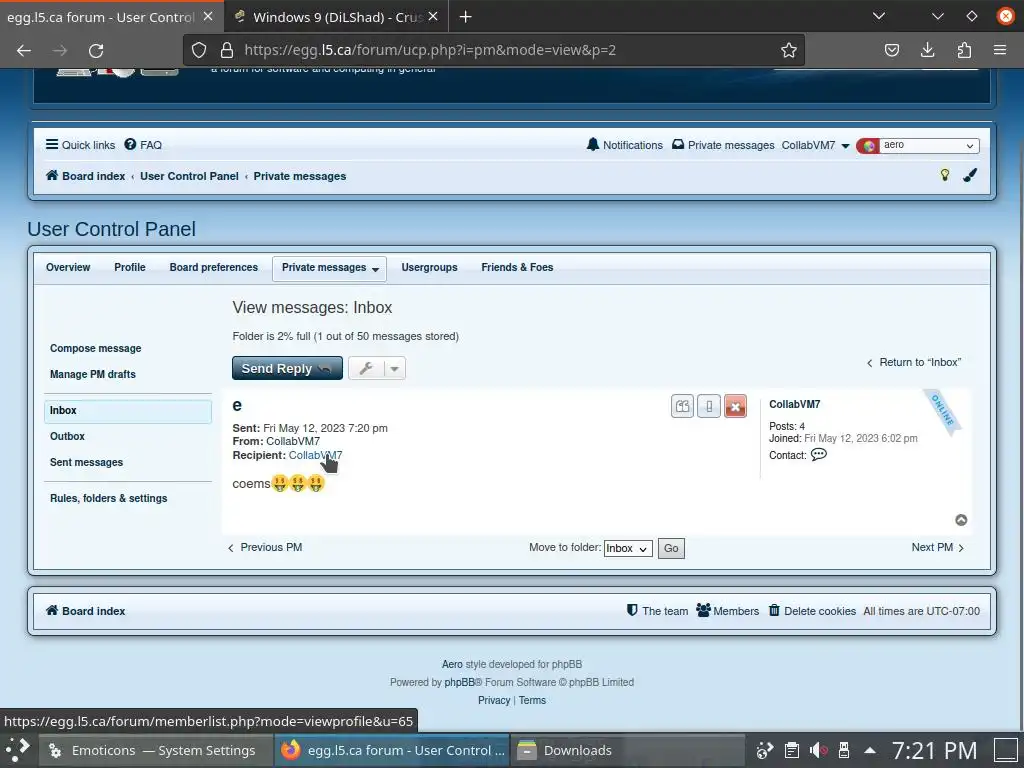The height and width of the screenshot is (768, 1024).
Task: Open the Firefox hamburger menu
Action: tap(999, 50)
